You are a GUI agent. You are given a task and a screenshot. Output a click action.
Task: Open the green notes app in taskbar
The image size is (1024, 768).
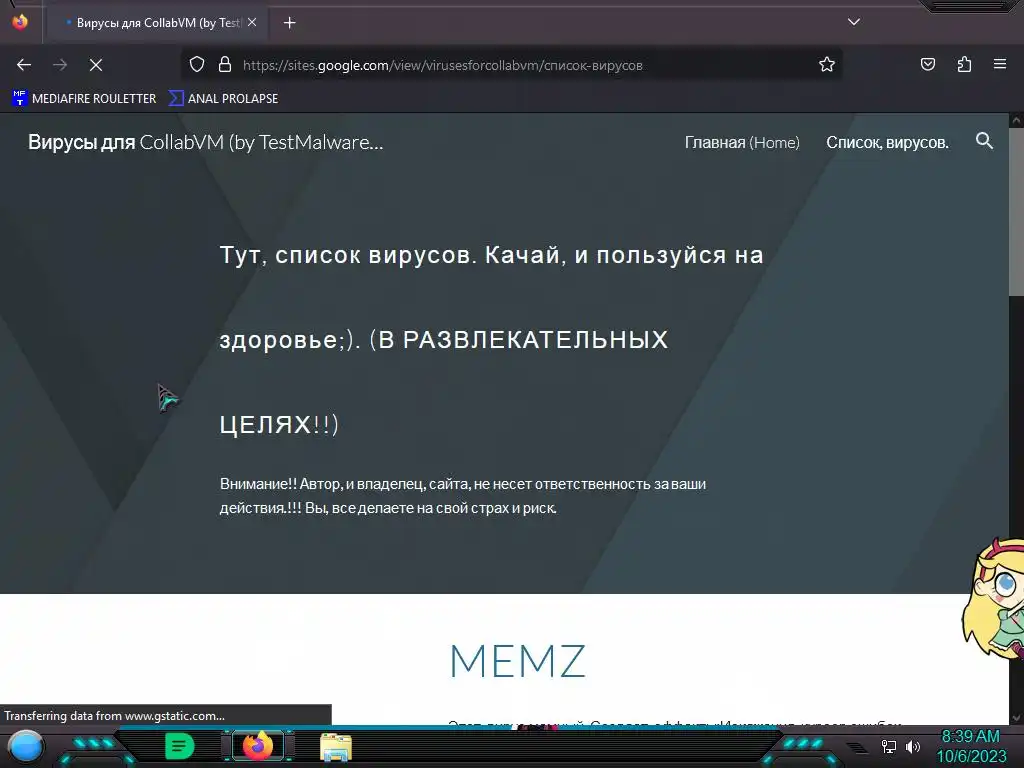[180, 746]
